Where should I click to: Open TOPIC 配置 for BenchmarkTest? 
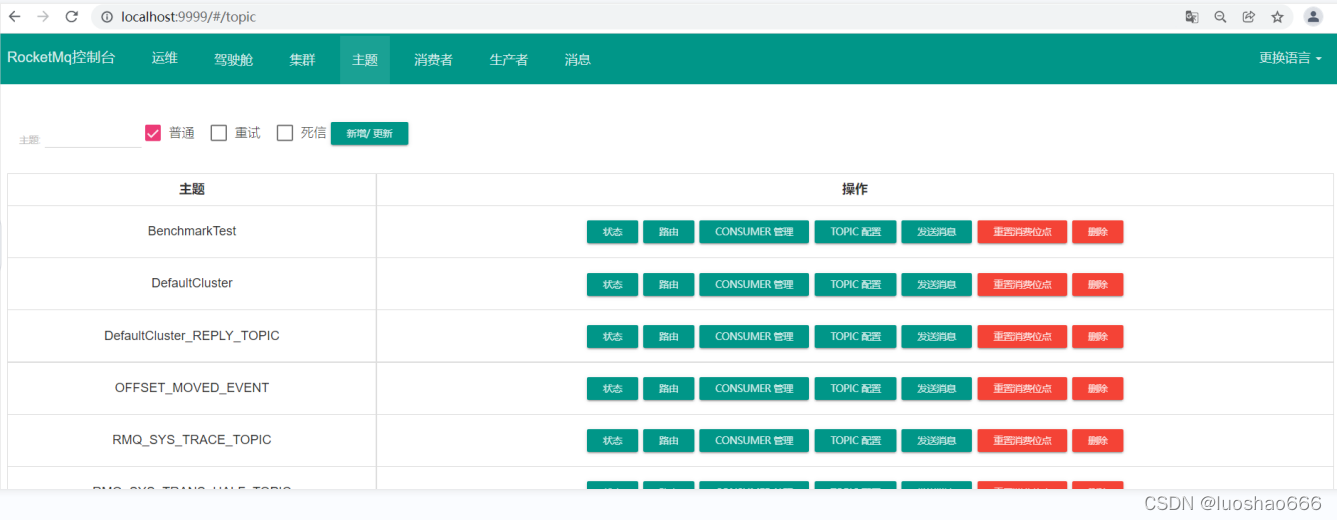(x=856, y=232)
